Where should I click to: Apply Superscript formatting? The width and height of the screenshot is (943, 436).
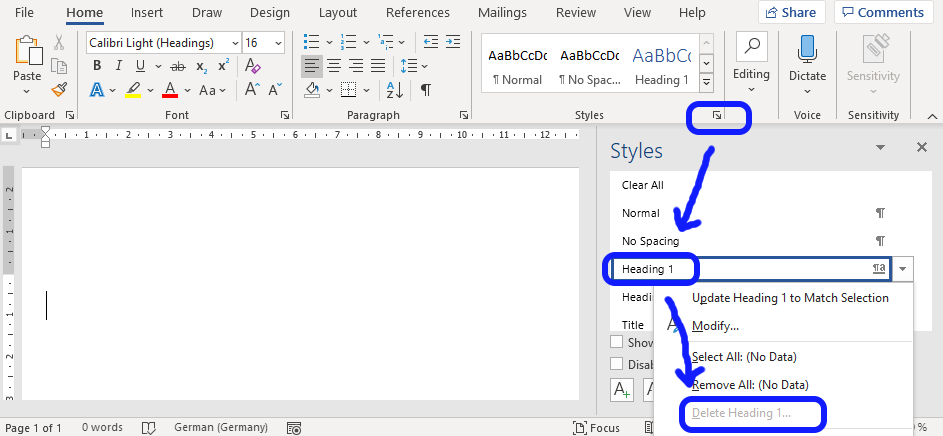224,66
